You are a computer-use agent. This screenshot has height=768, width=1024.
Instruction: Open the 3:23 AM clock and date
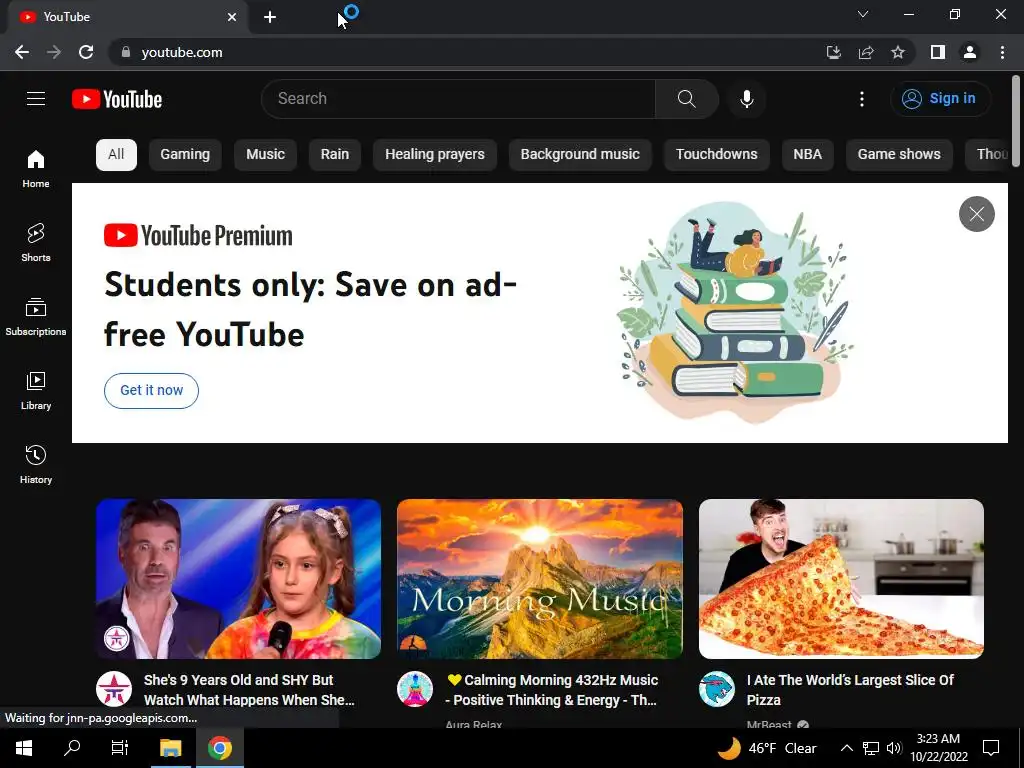938,748
